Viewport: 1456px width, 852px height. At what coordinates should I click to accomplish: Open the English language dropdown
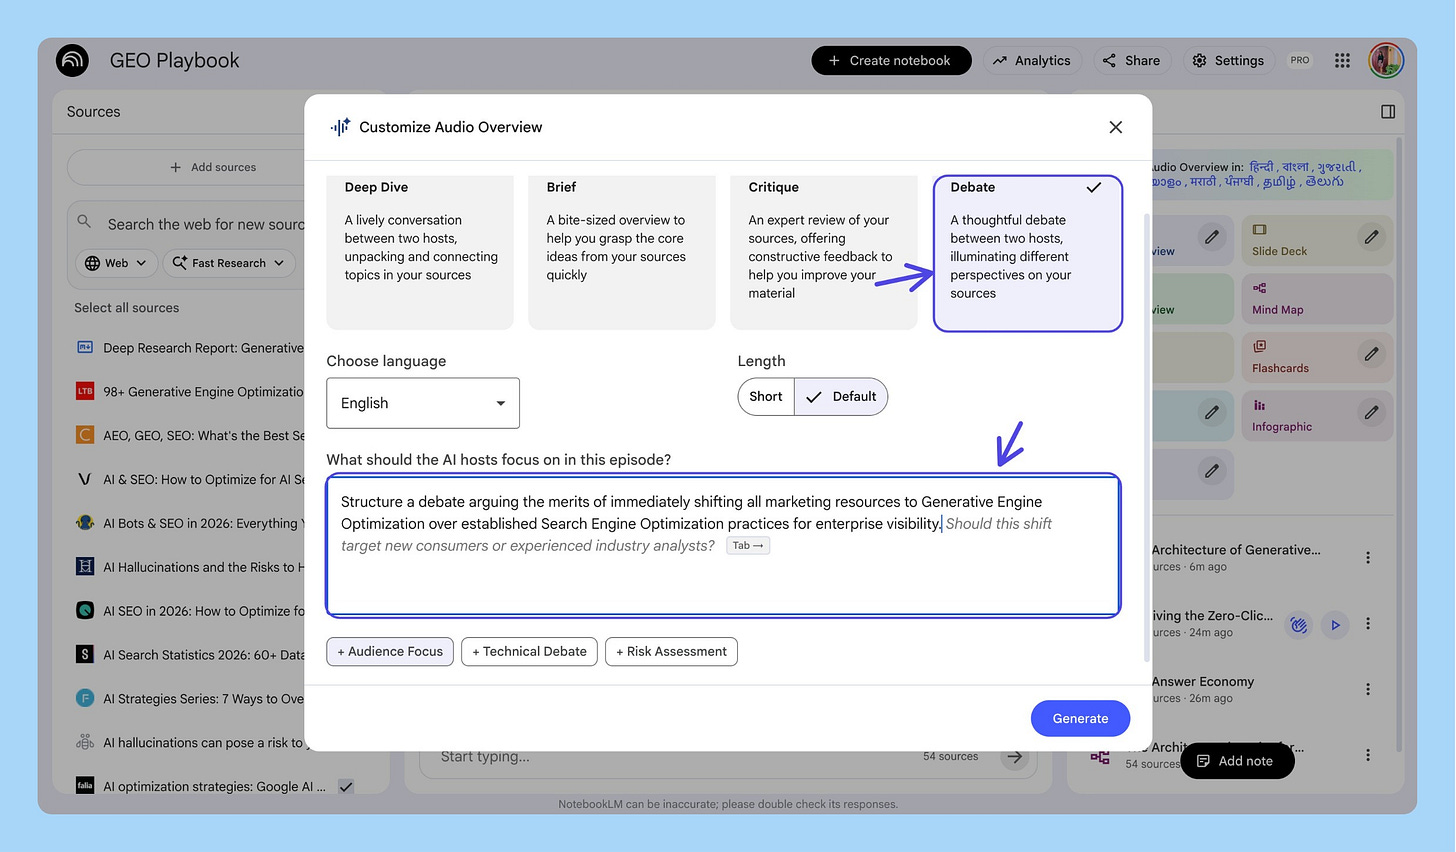tap(423, 403)
